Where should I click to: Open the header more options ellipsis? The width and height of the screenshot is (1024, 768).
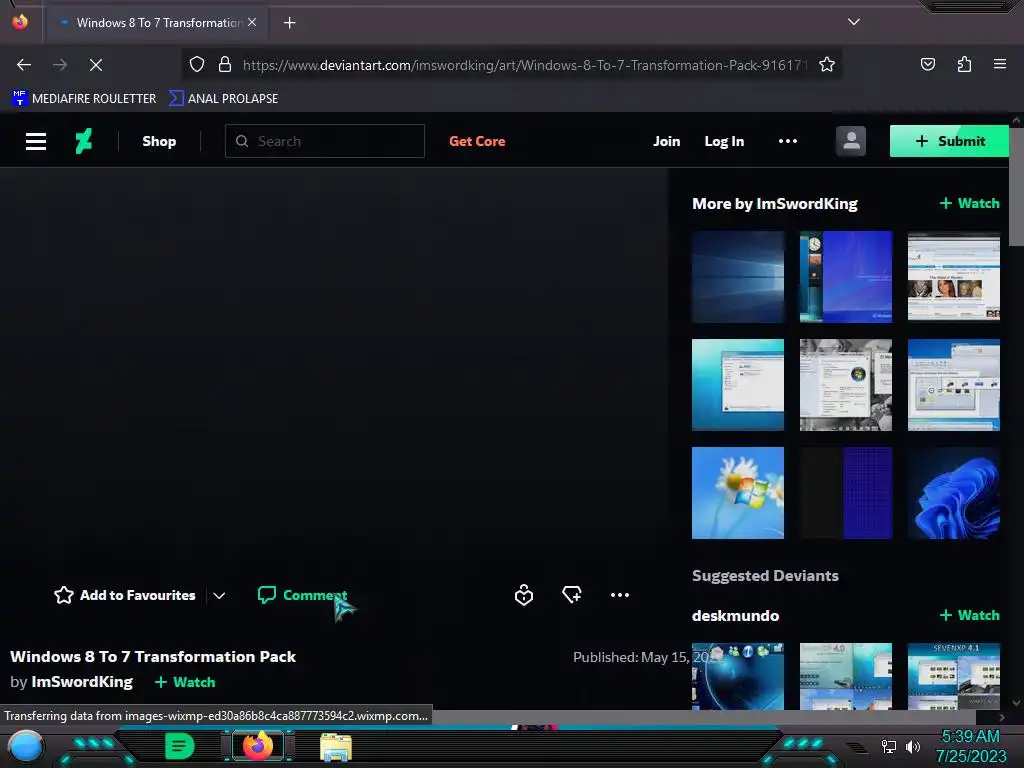click(788, 141)
